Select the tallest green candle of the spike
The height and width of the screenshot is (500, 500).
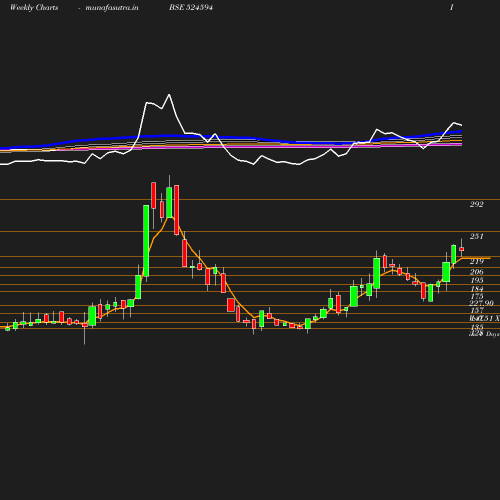pyautogui.click(x=146, y=241)
